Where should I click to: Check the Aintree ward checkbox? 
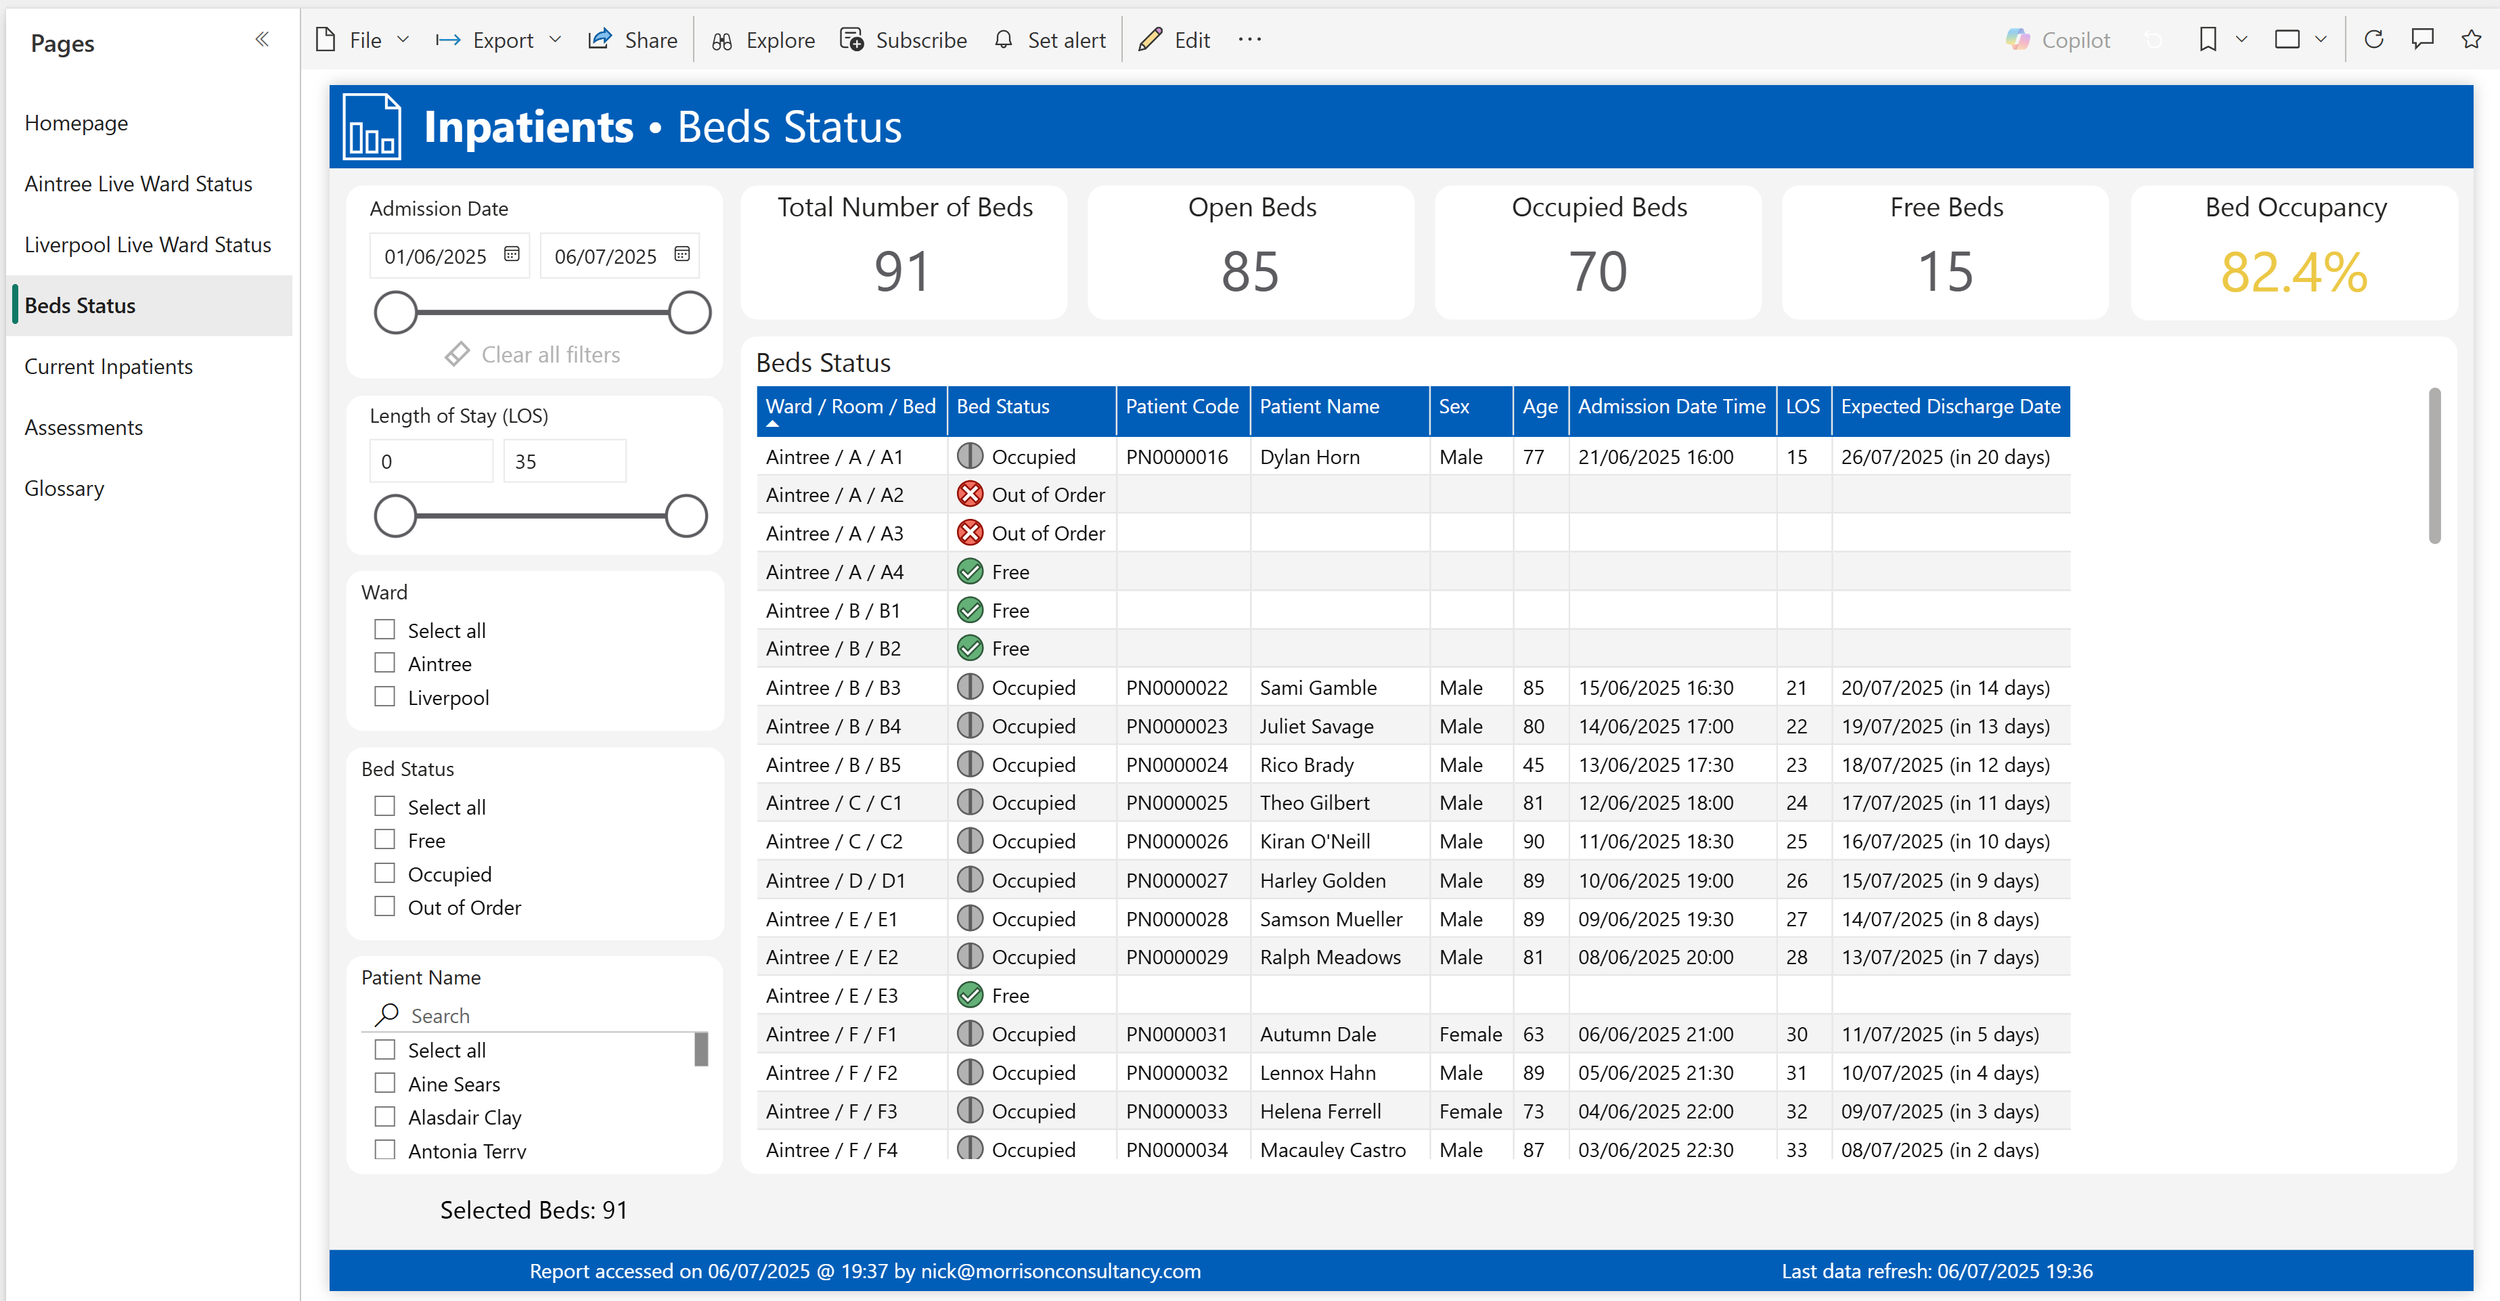(385, 663)
